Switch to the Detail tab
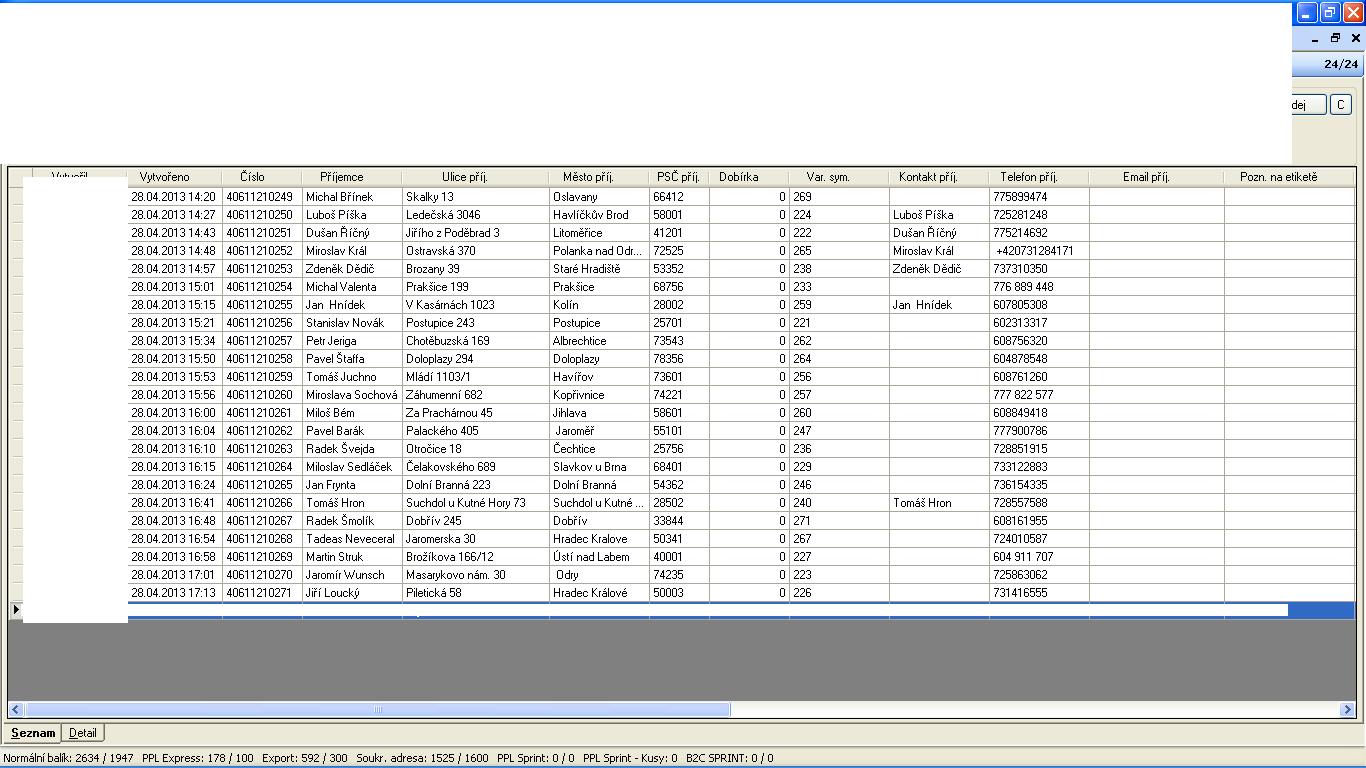1366x768 pixels. (83, 733)
